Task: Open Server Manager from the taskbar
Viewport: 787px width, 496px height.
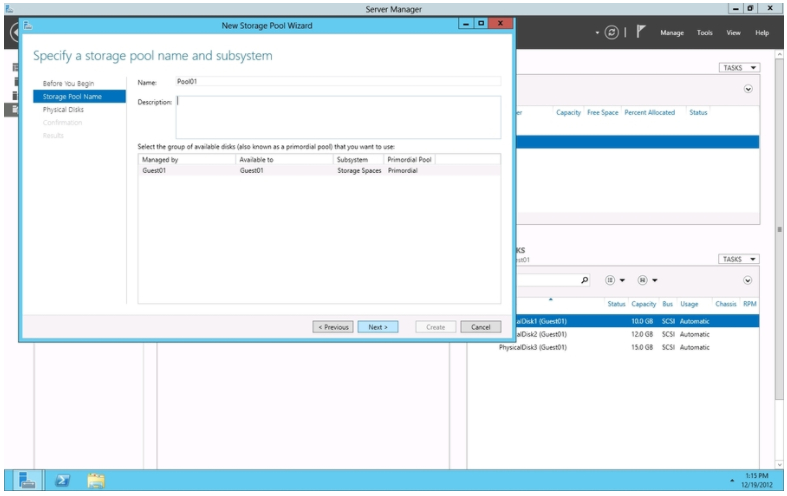Action: pyautogui.click(x=26, y=480)
